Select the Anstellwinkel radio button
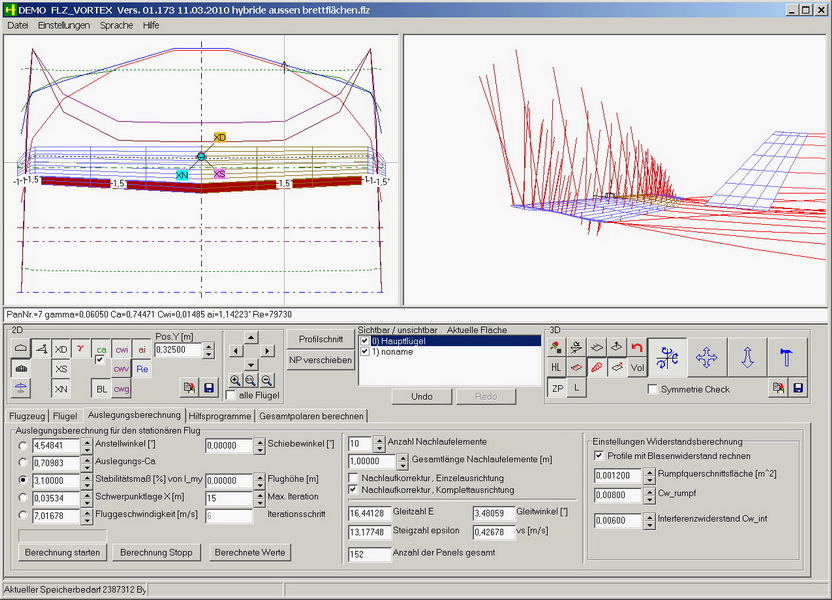Image resolution: width=832 pixels, height=600 pixels. [x=23, y=445]
